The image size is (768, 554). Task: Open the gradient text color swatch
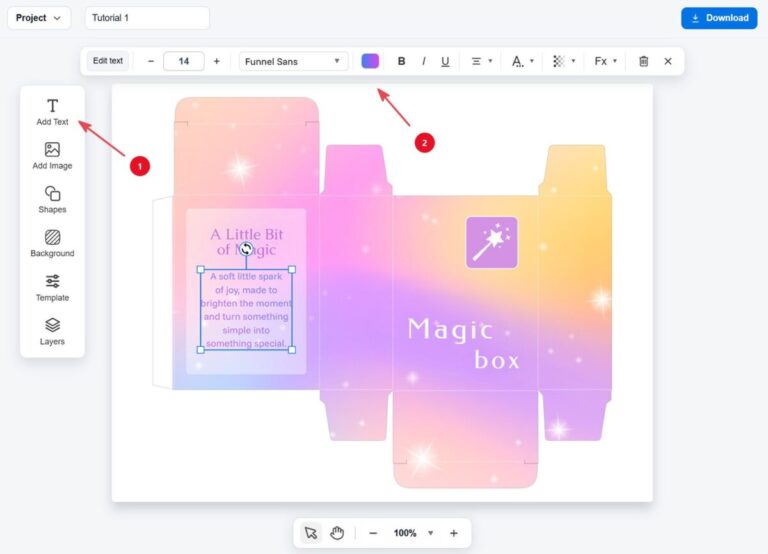point(370,61)
